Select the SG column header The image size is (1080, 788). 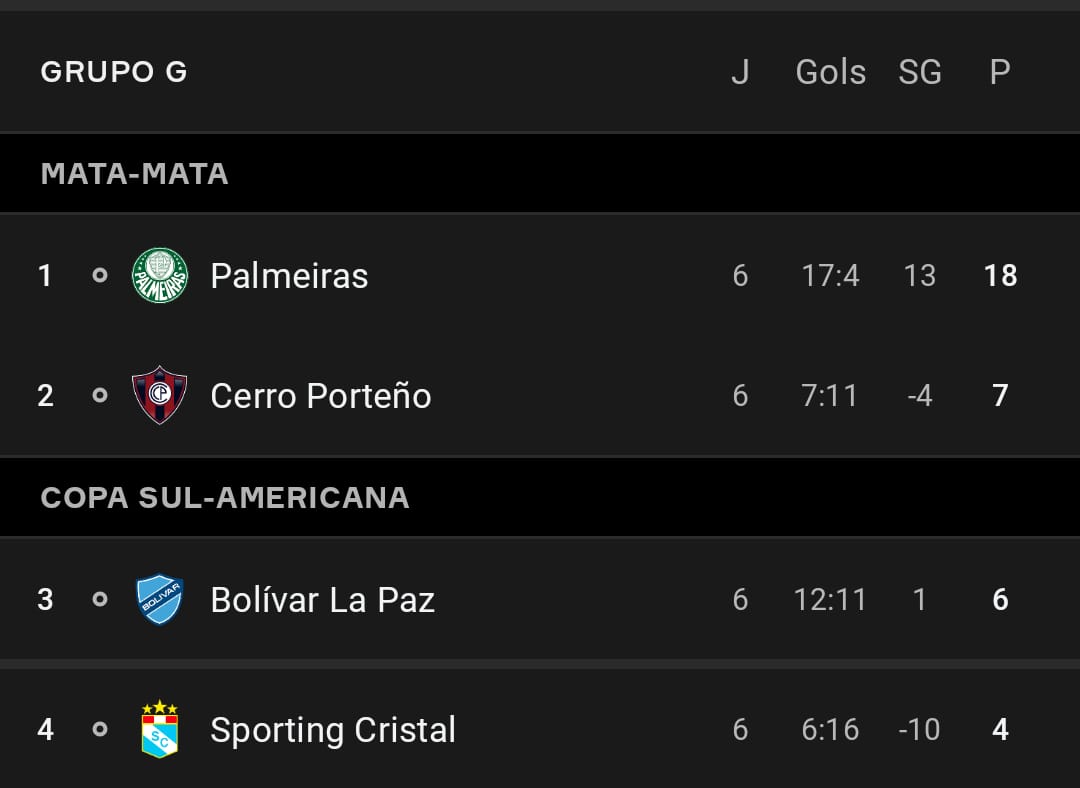click(920, 72)
